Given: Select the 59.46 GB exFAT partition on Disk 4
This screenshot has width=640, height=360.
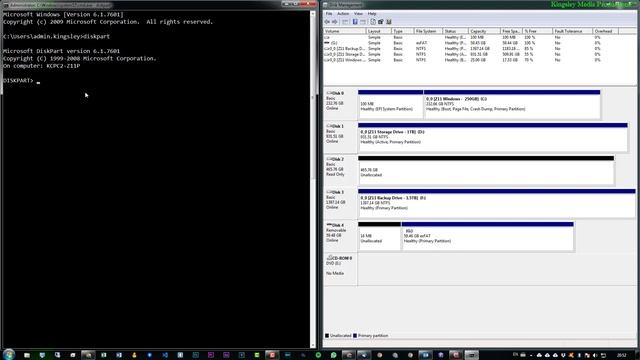Looking at the screenshot, I should [487, 236].
